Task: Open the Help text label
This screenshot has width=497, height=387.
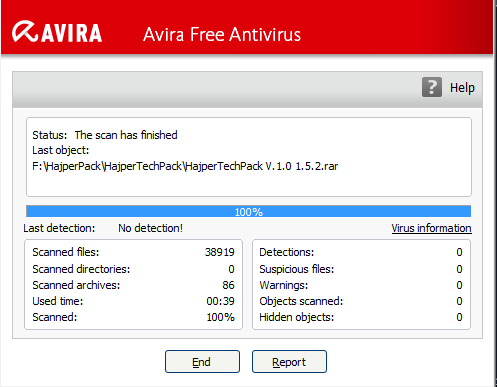Action: pos(462,88)
